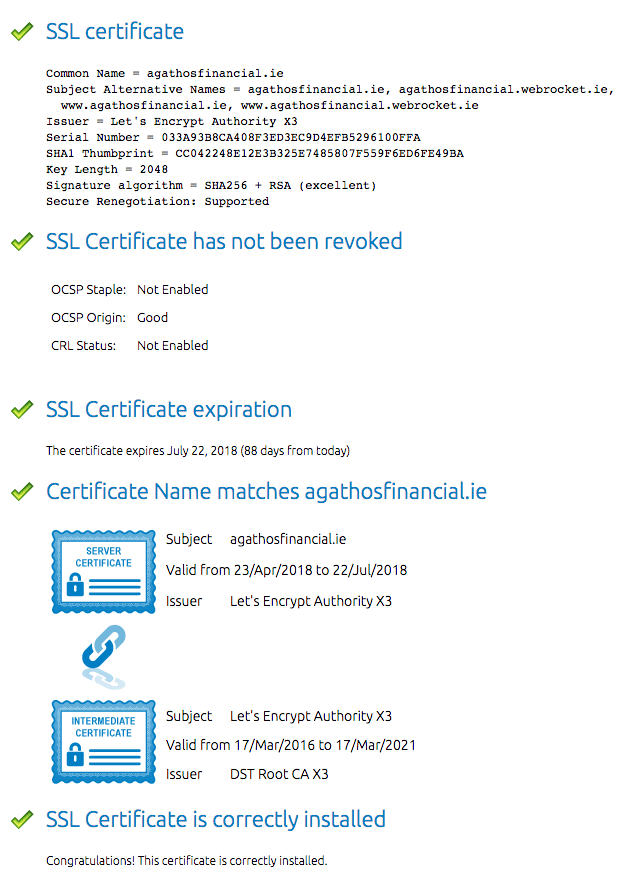Image resolution: width=635 pixels, height=877 pixels.
Task: Click the 'DST Root CA X3' issuer value
Action: coord(279,774)
